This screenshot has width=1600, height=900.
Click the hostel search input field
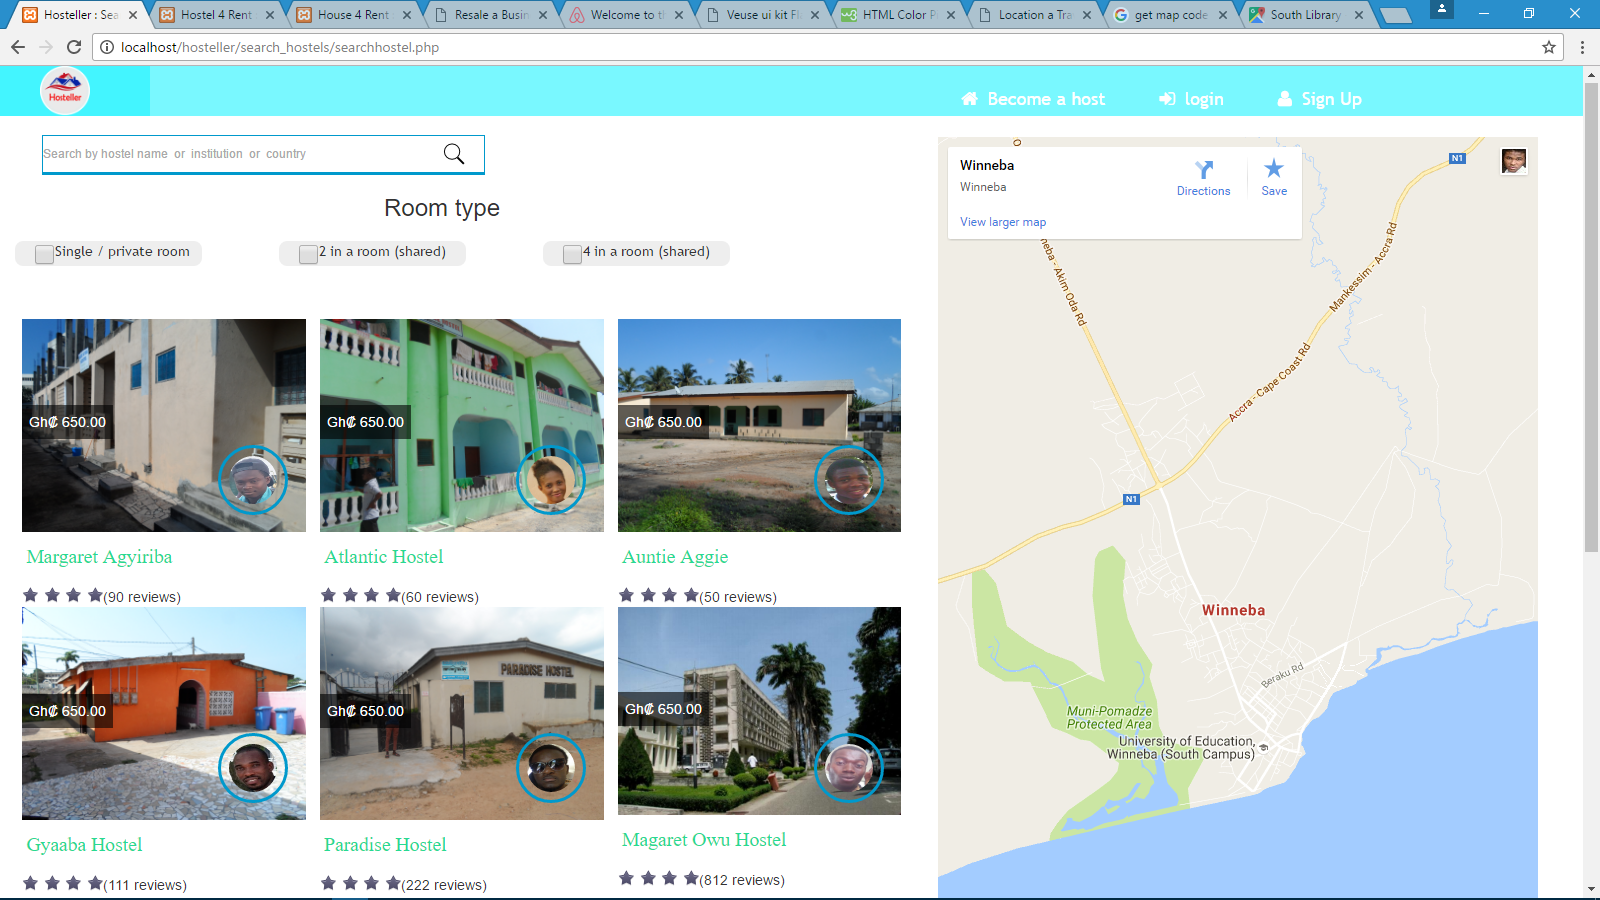pos(240,154)
